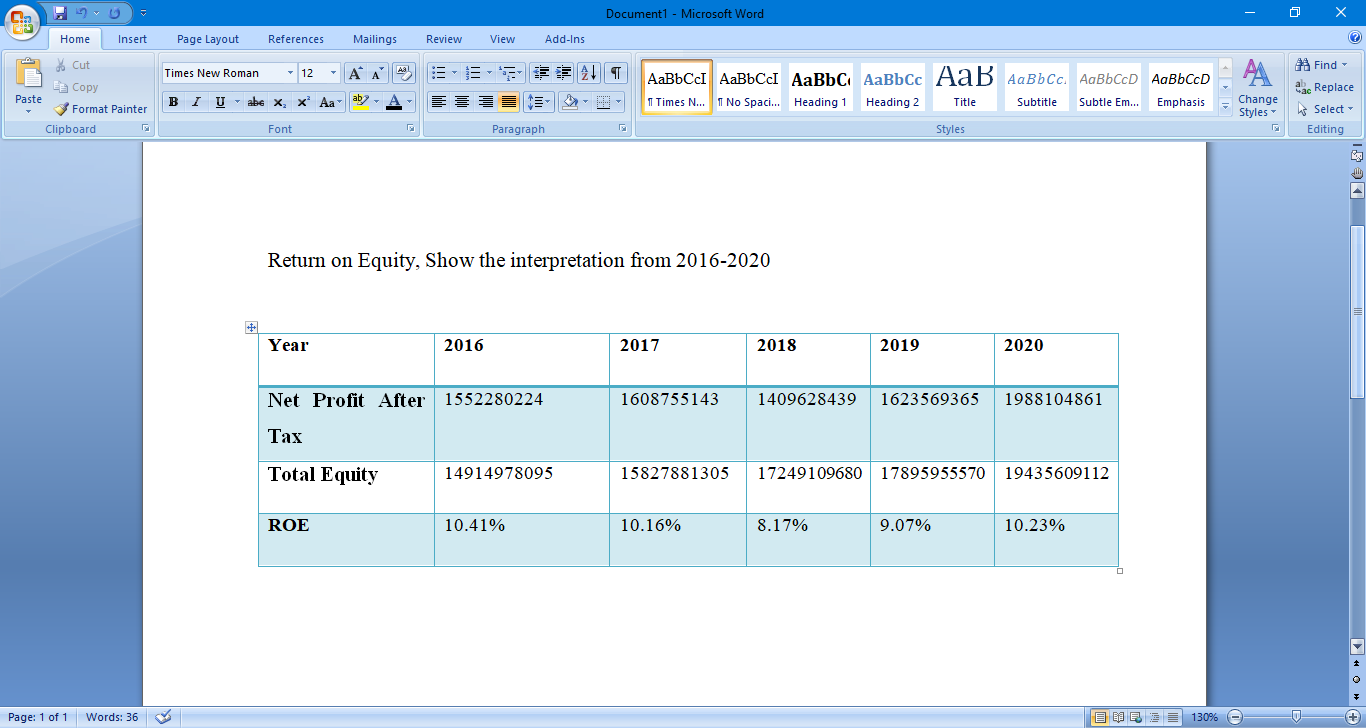Screen dimensions: 1366x728
Task: Clear formatting from the selection
Action: 404,73
